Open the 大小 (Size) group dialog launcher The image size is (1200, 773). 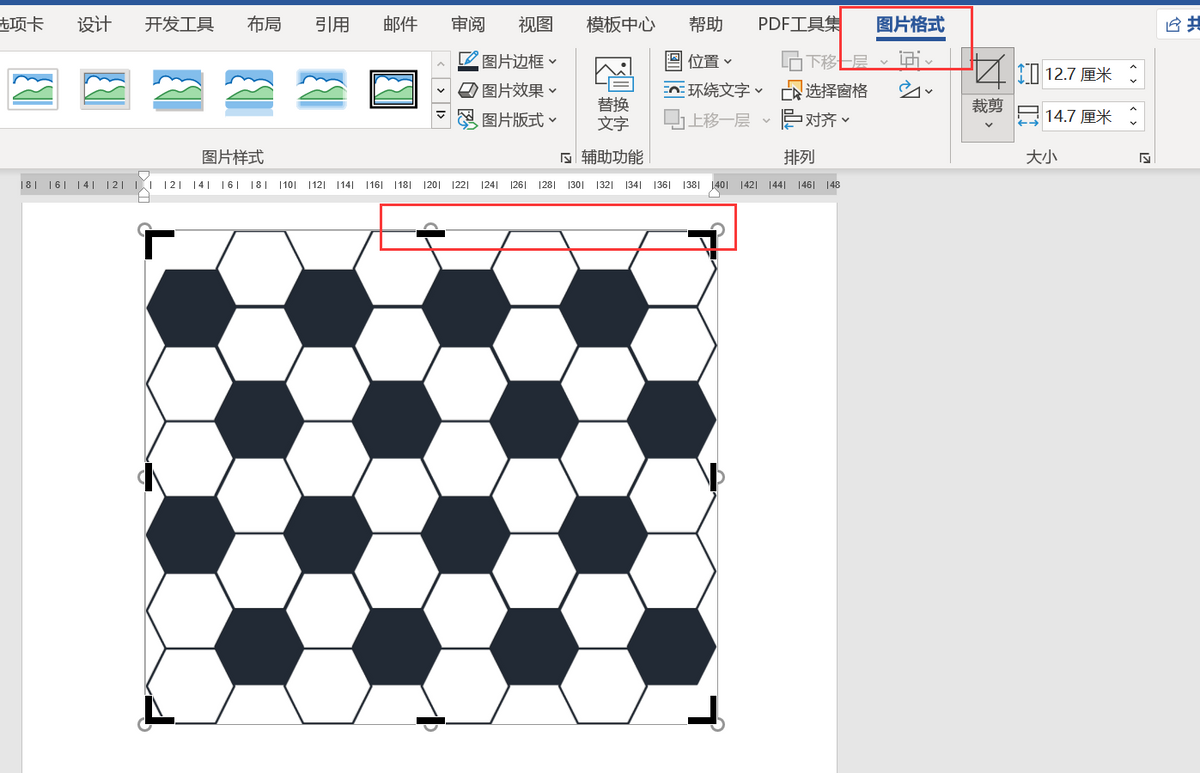point(1145,158)
